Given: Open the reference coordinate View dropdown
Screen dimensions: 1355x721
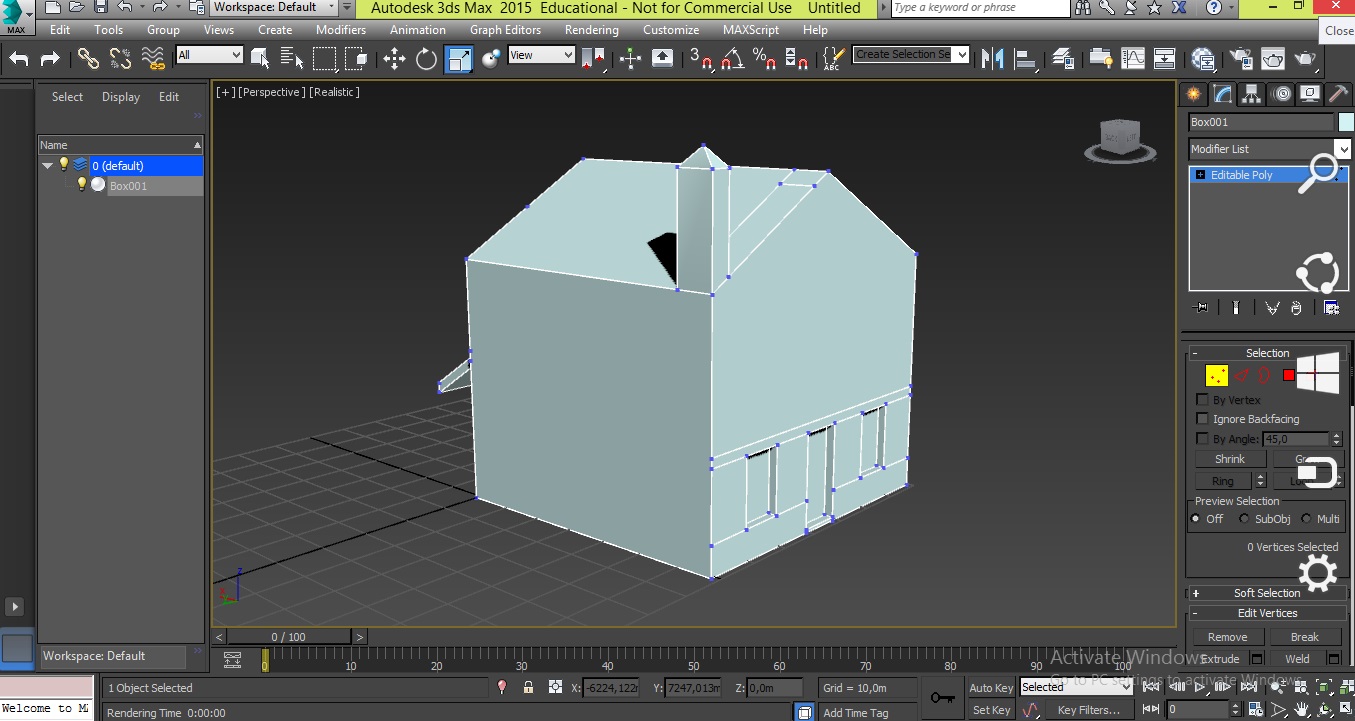Looking at the screenshot, I should pos(541,56).
